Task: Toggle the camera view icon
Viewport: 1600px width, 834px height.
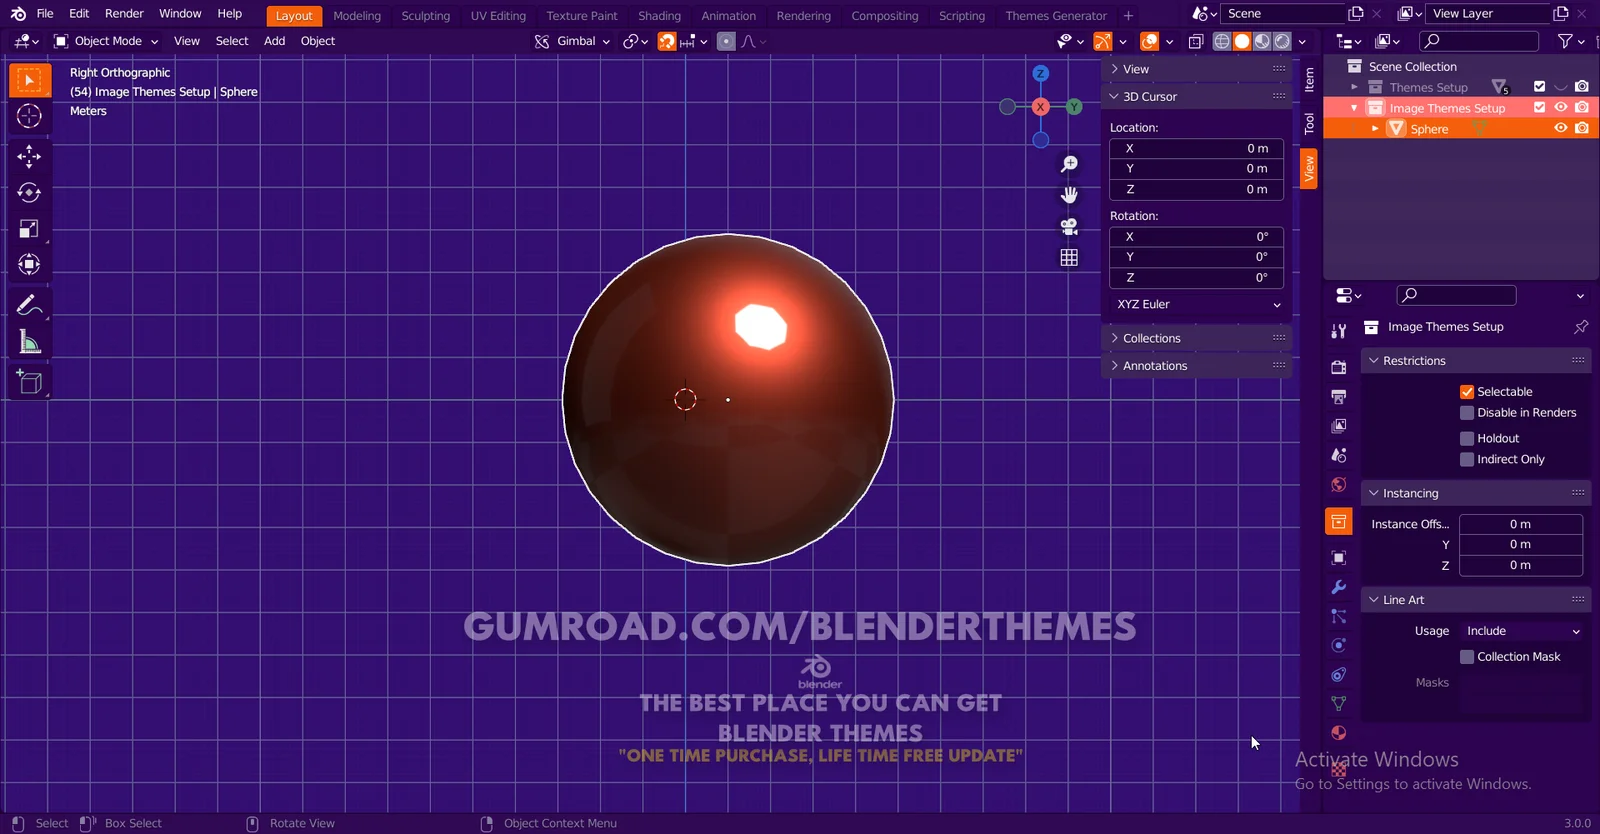Action: pyautogui.click(x=1069, y=227)
